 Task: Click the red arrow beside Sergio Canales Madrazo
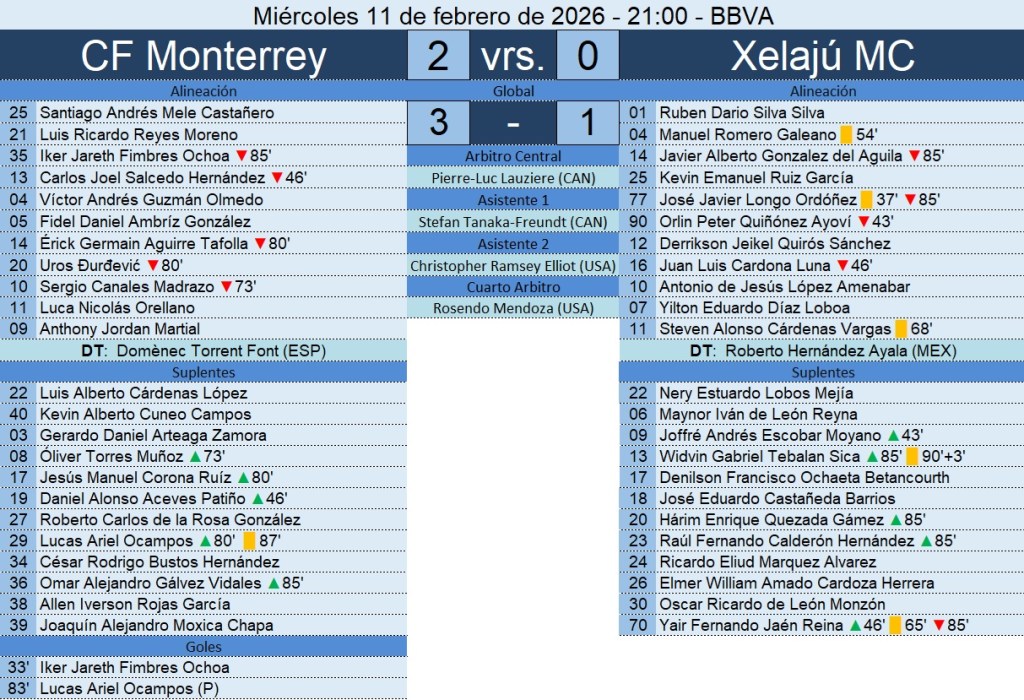[x=225, y=287]
